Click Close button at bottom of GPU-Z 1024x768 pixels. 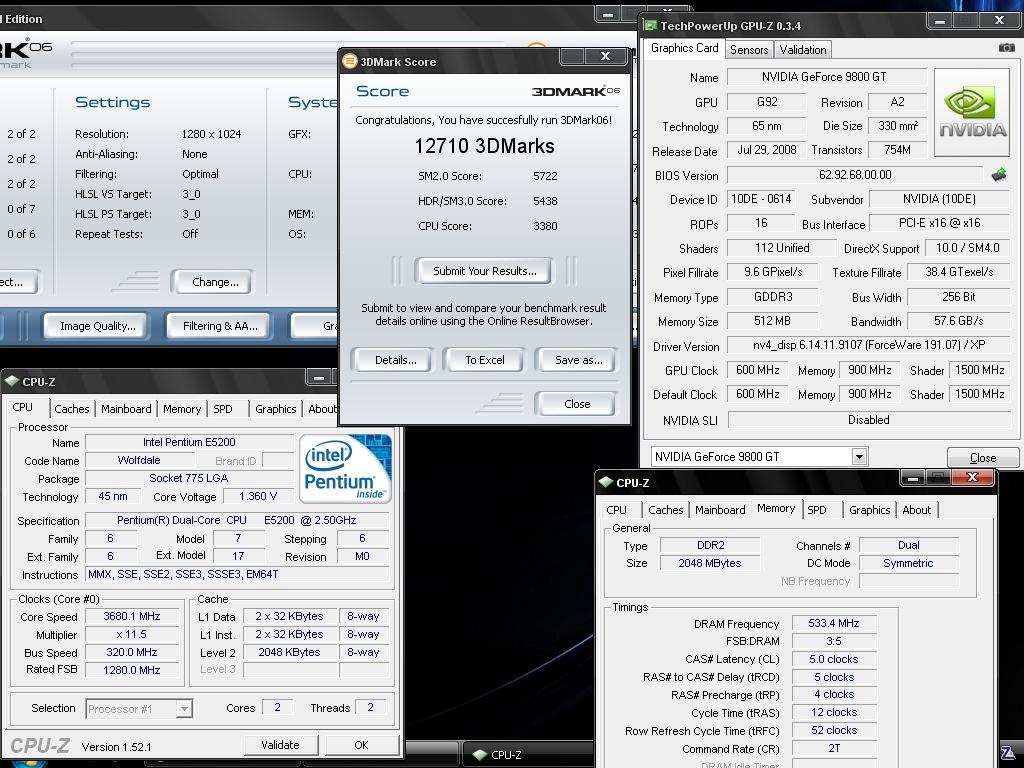[x=983, y=458]
